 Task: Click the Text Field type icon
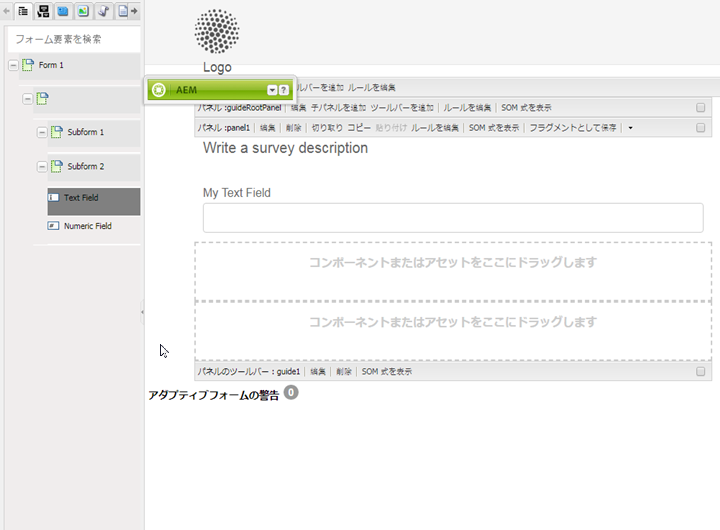pos(54,197)
